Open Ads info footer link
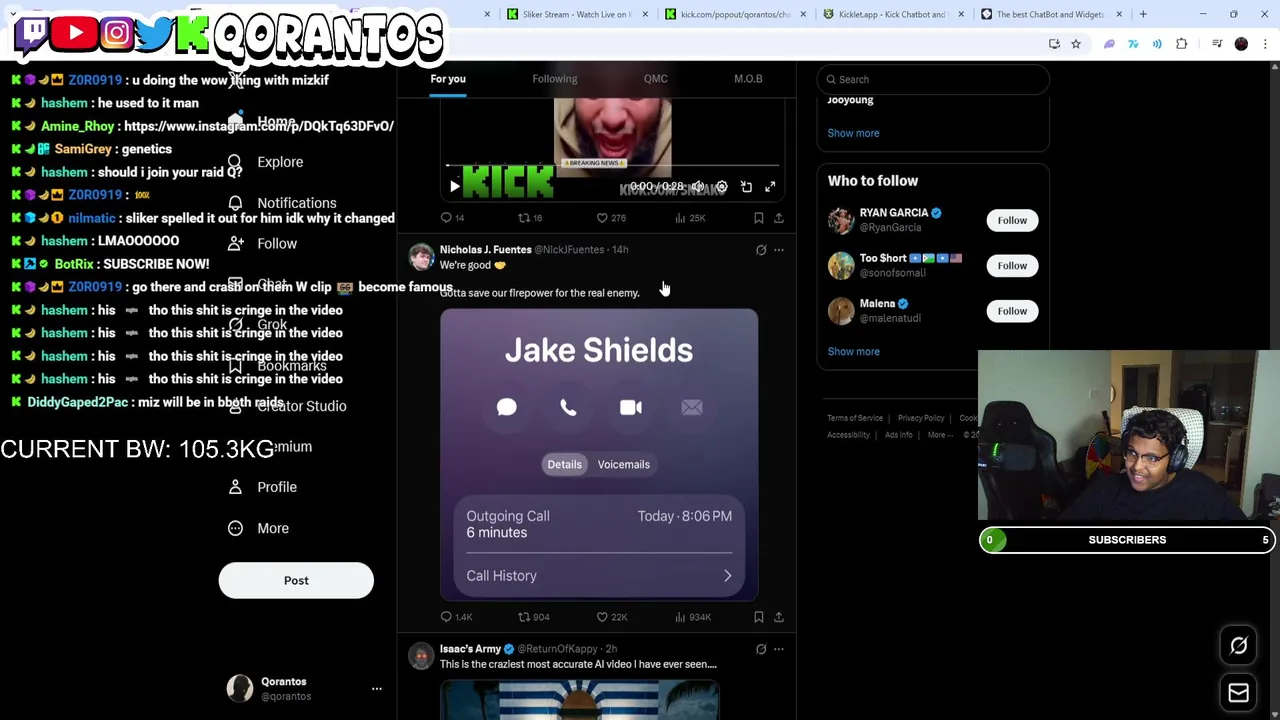This screenshot has width=1280, height=720. [x=898, y=435]
